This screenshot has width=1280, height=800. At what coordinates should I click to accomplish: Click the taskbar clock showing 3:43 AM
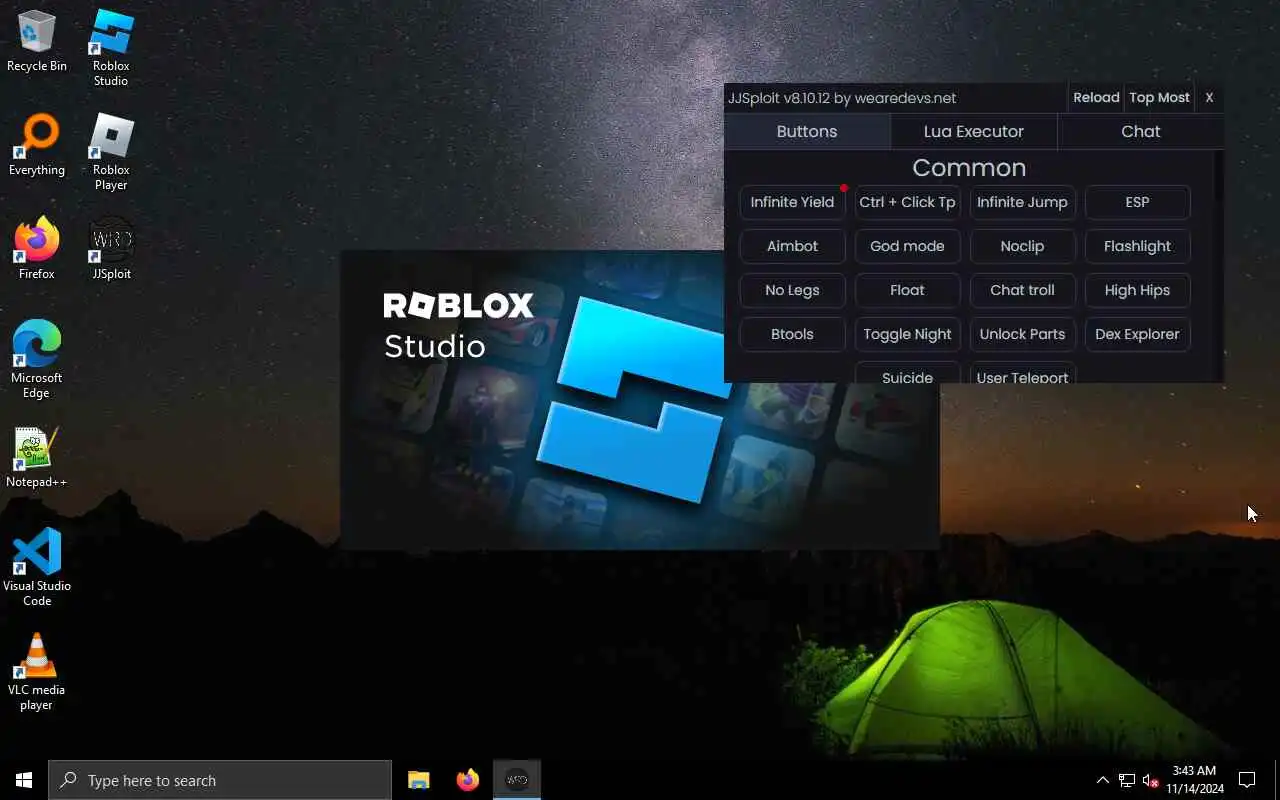(1194, 780)
